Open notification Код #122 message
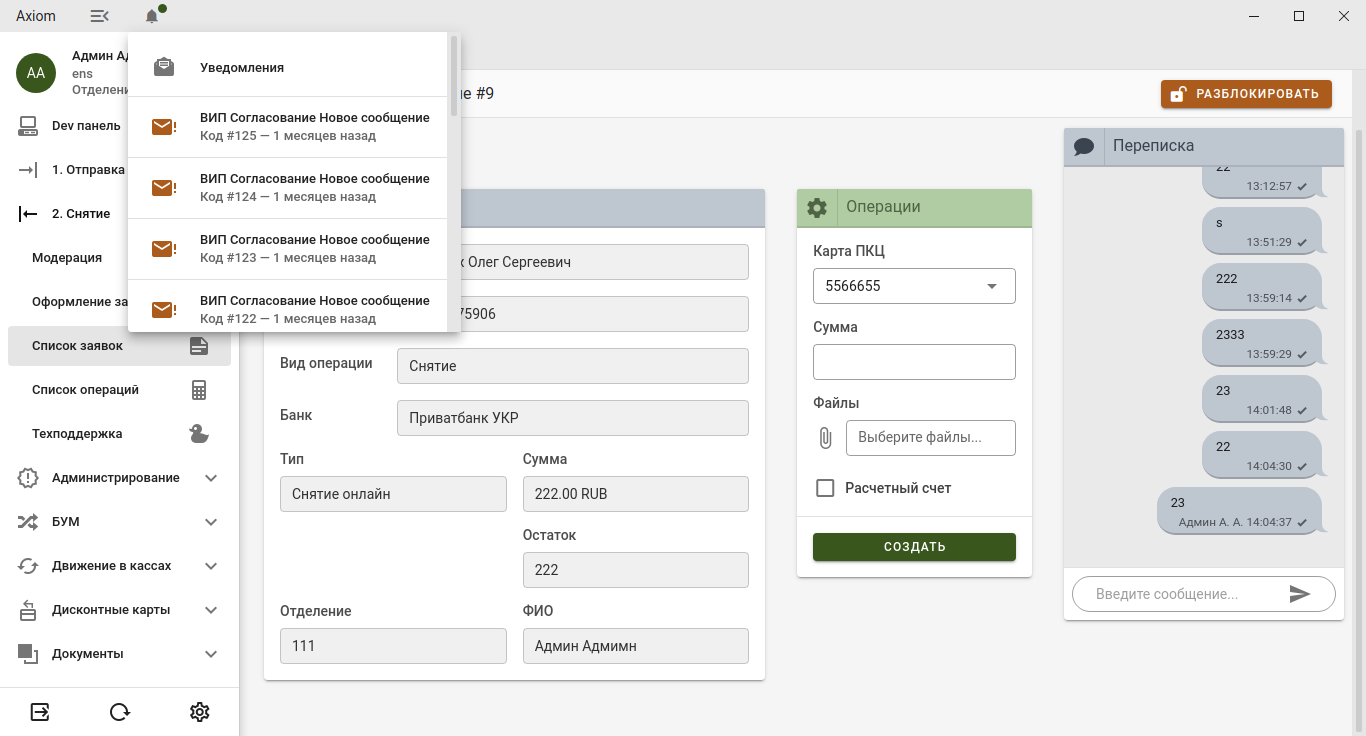1366x736 pixels. coord(288,306)
